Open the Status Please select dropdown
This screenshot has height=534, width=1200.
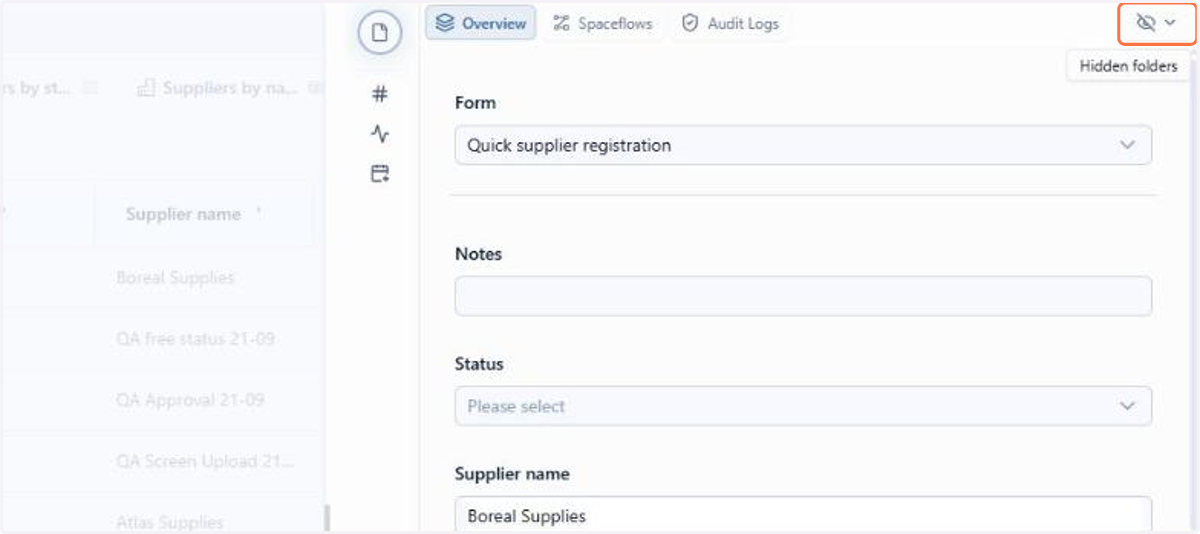pyautogui.click(x=803, y=406)
